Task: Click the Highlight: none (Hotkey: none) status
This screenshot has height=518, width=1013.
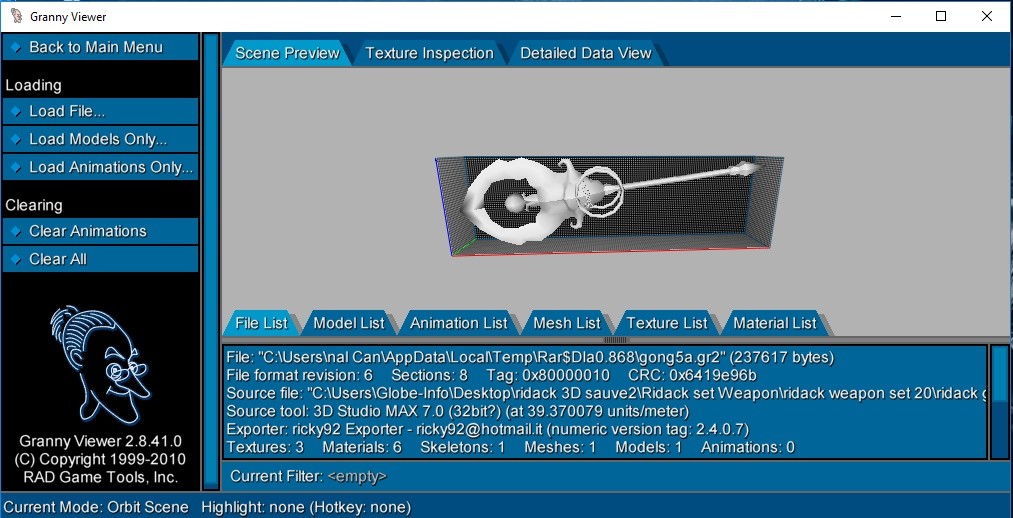Action: pyautogui.click(x=306, y=508)
